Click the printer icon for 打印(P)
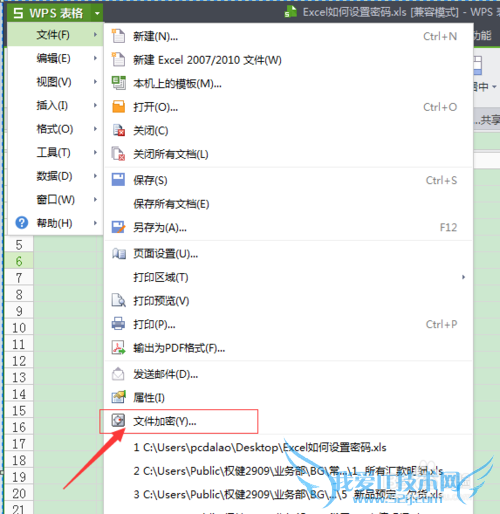 pyautogui.click(x=118, y=324)
